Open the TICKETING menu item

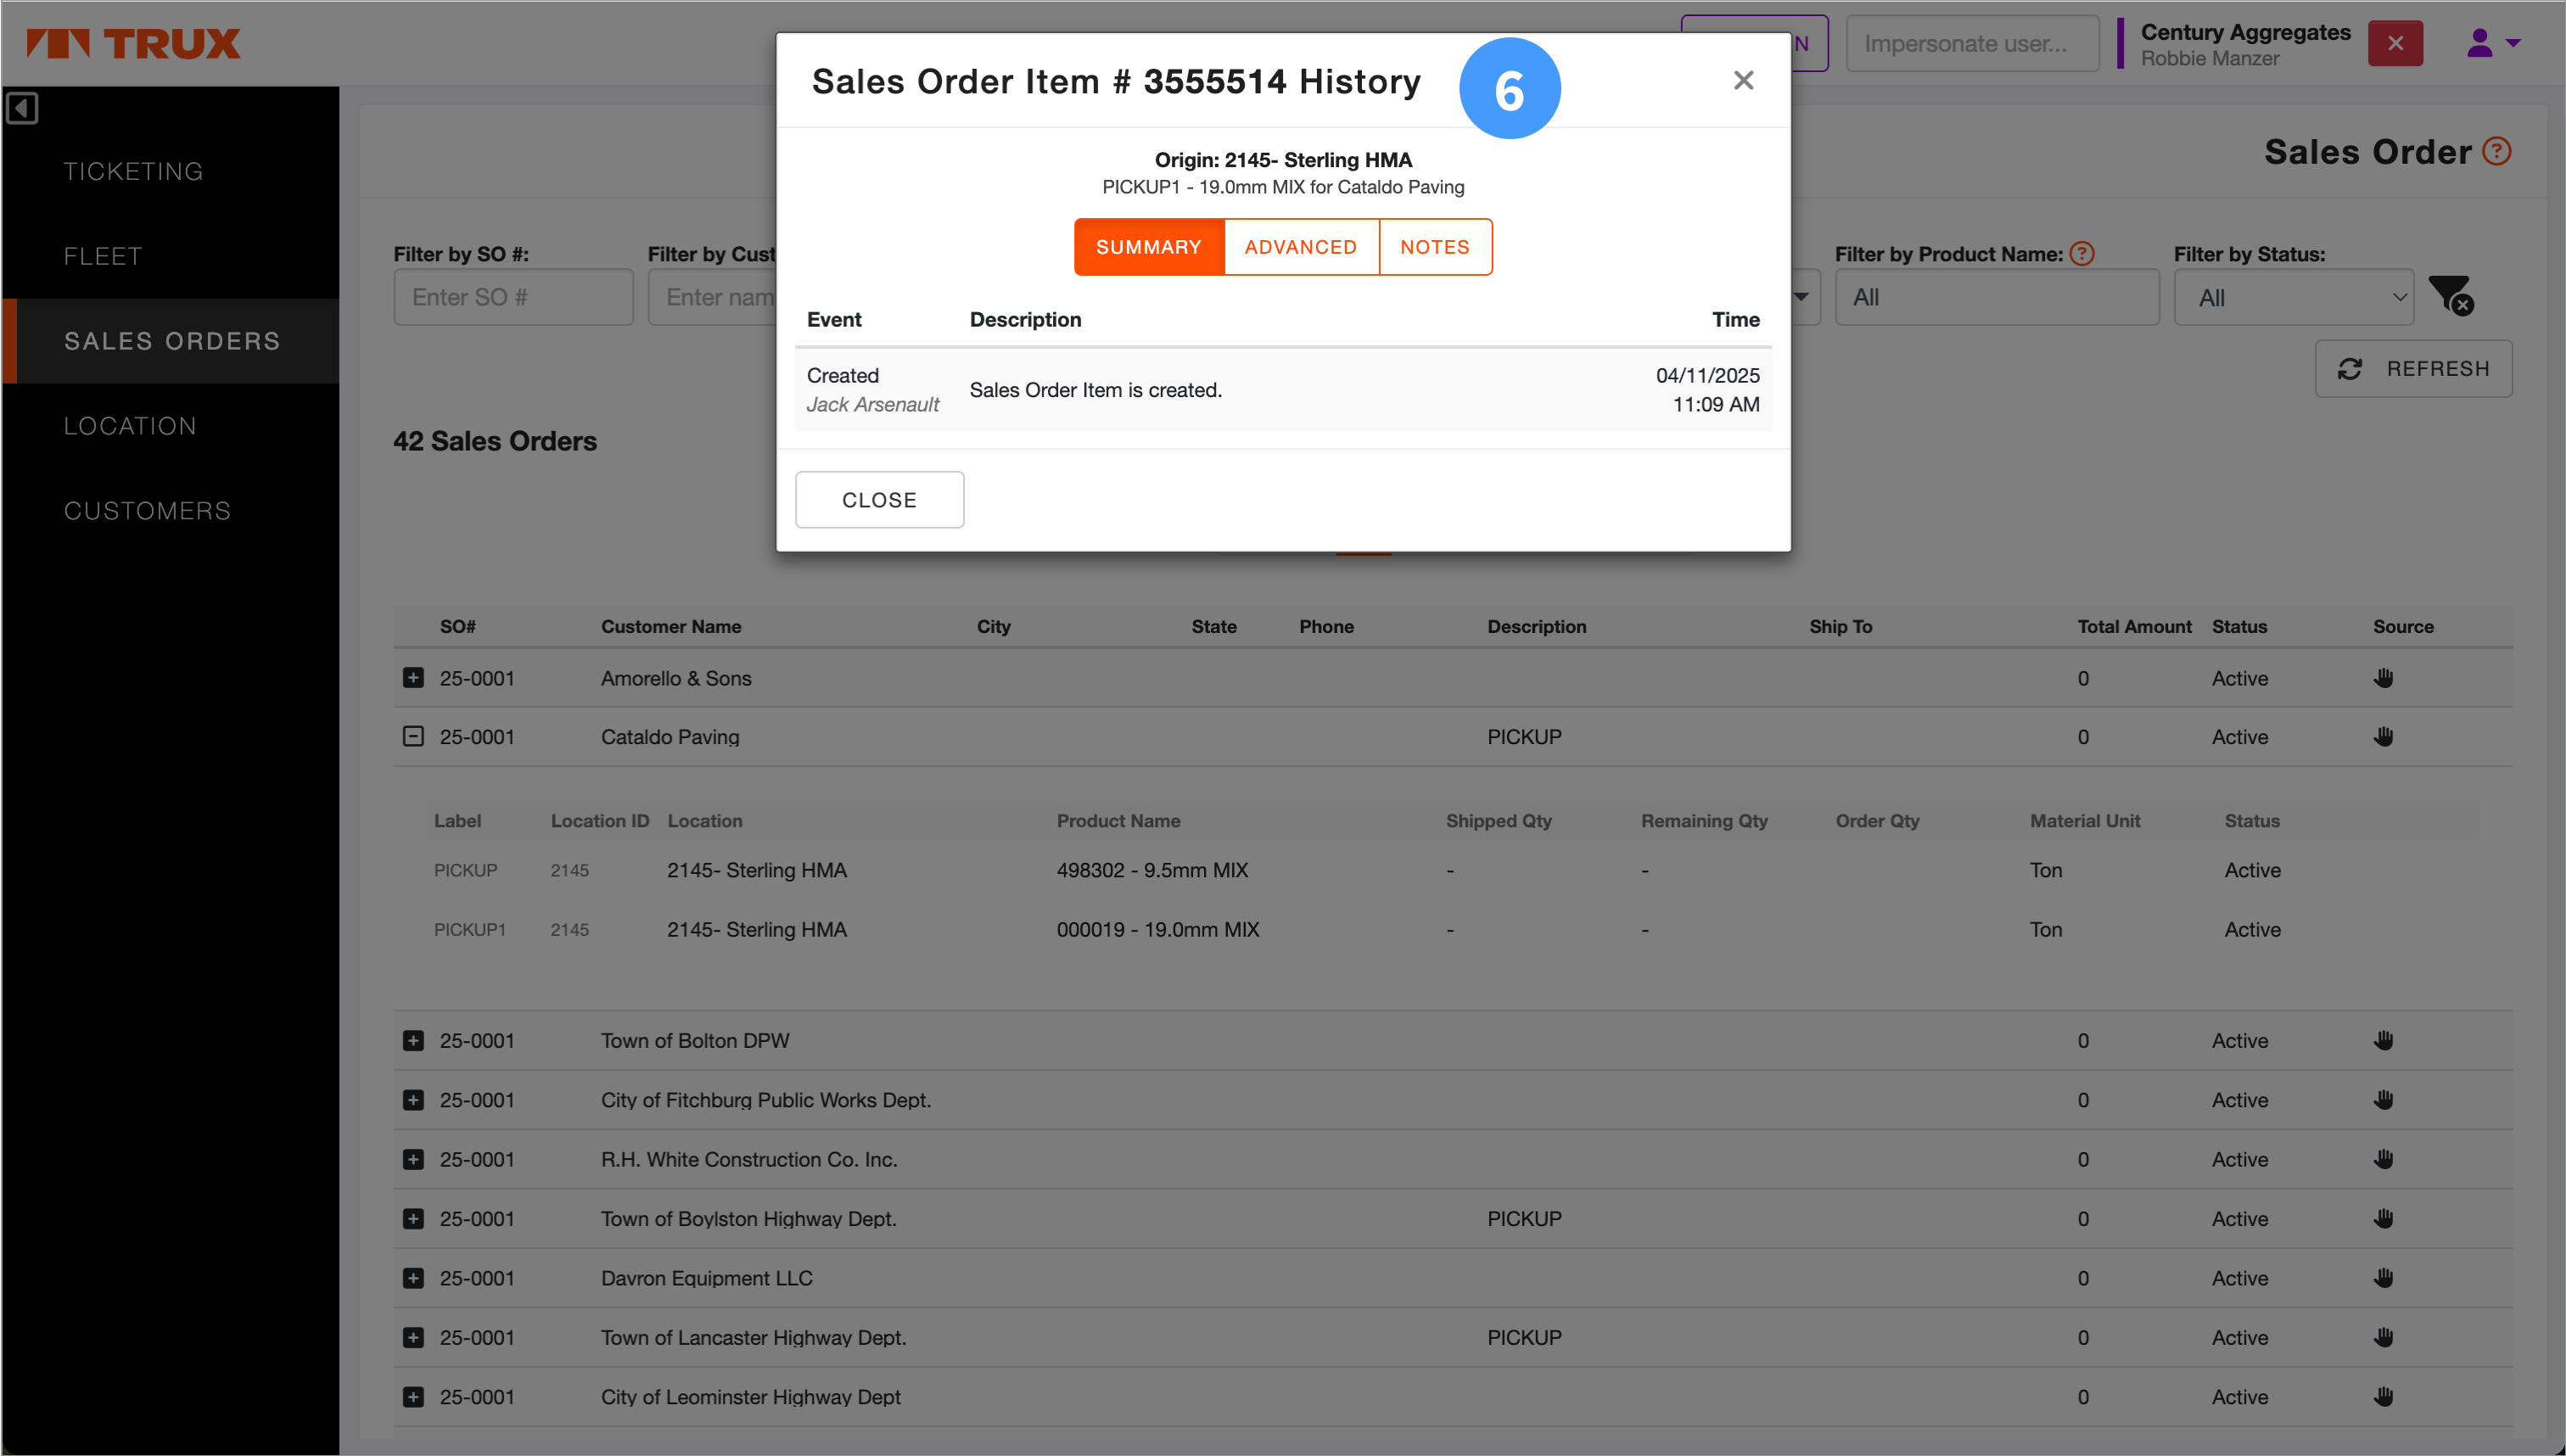133,171
